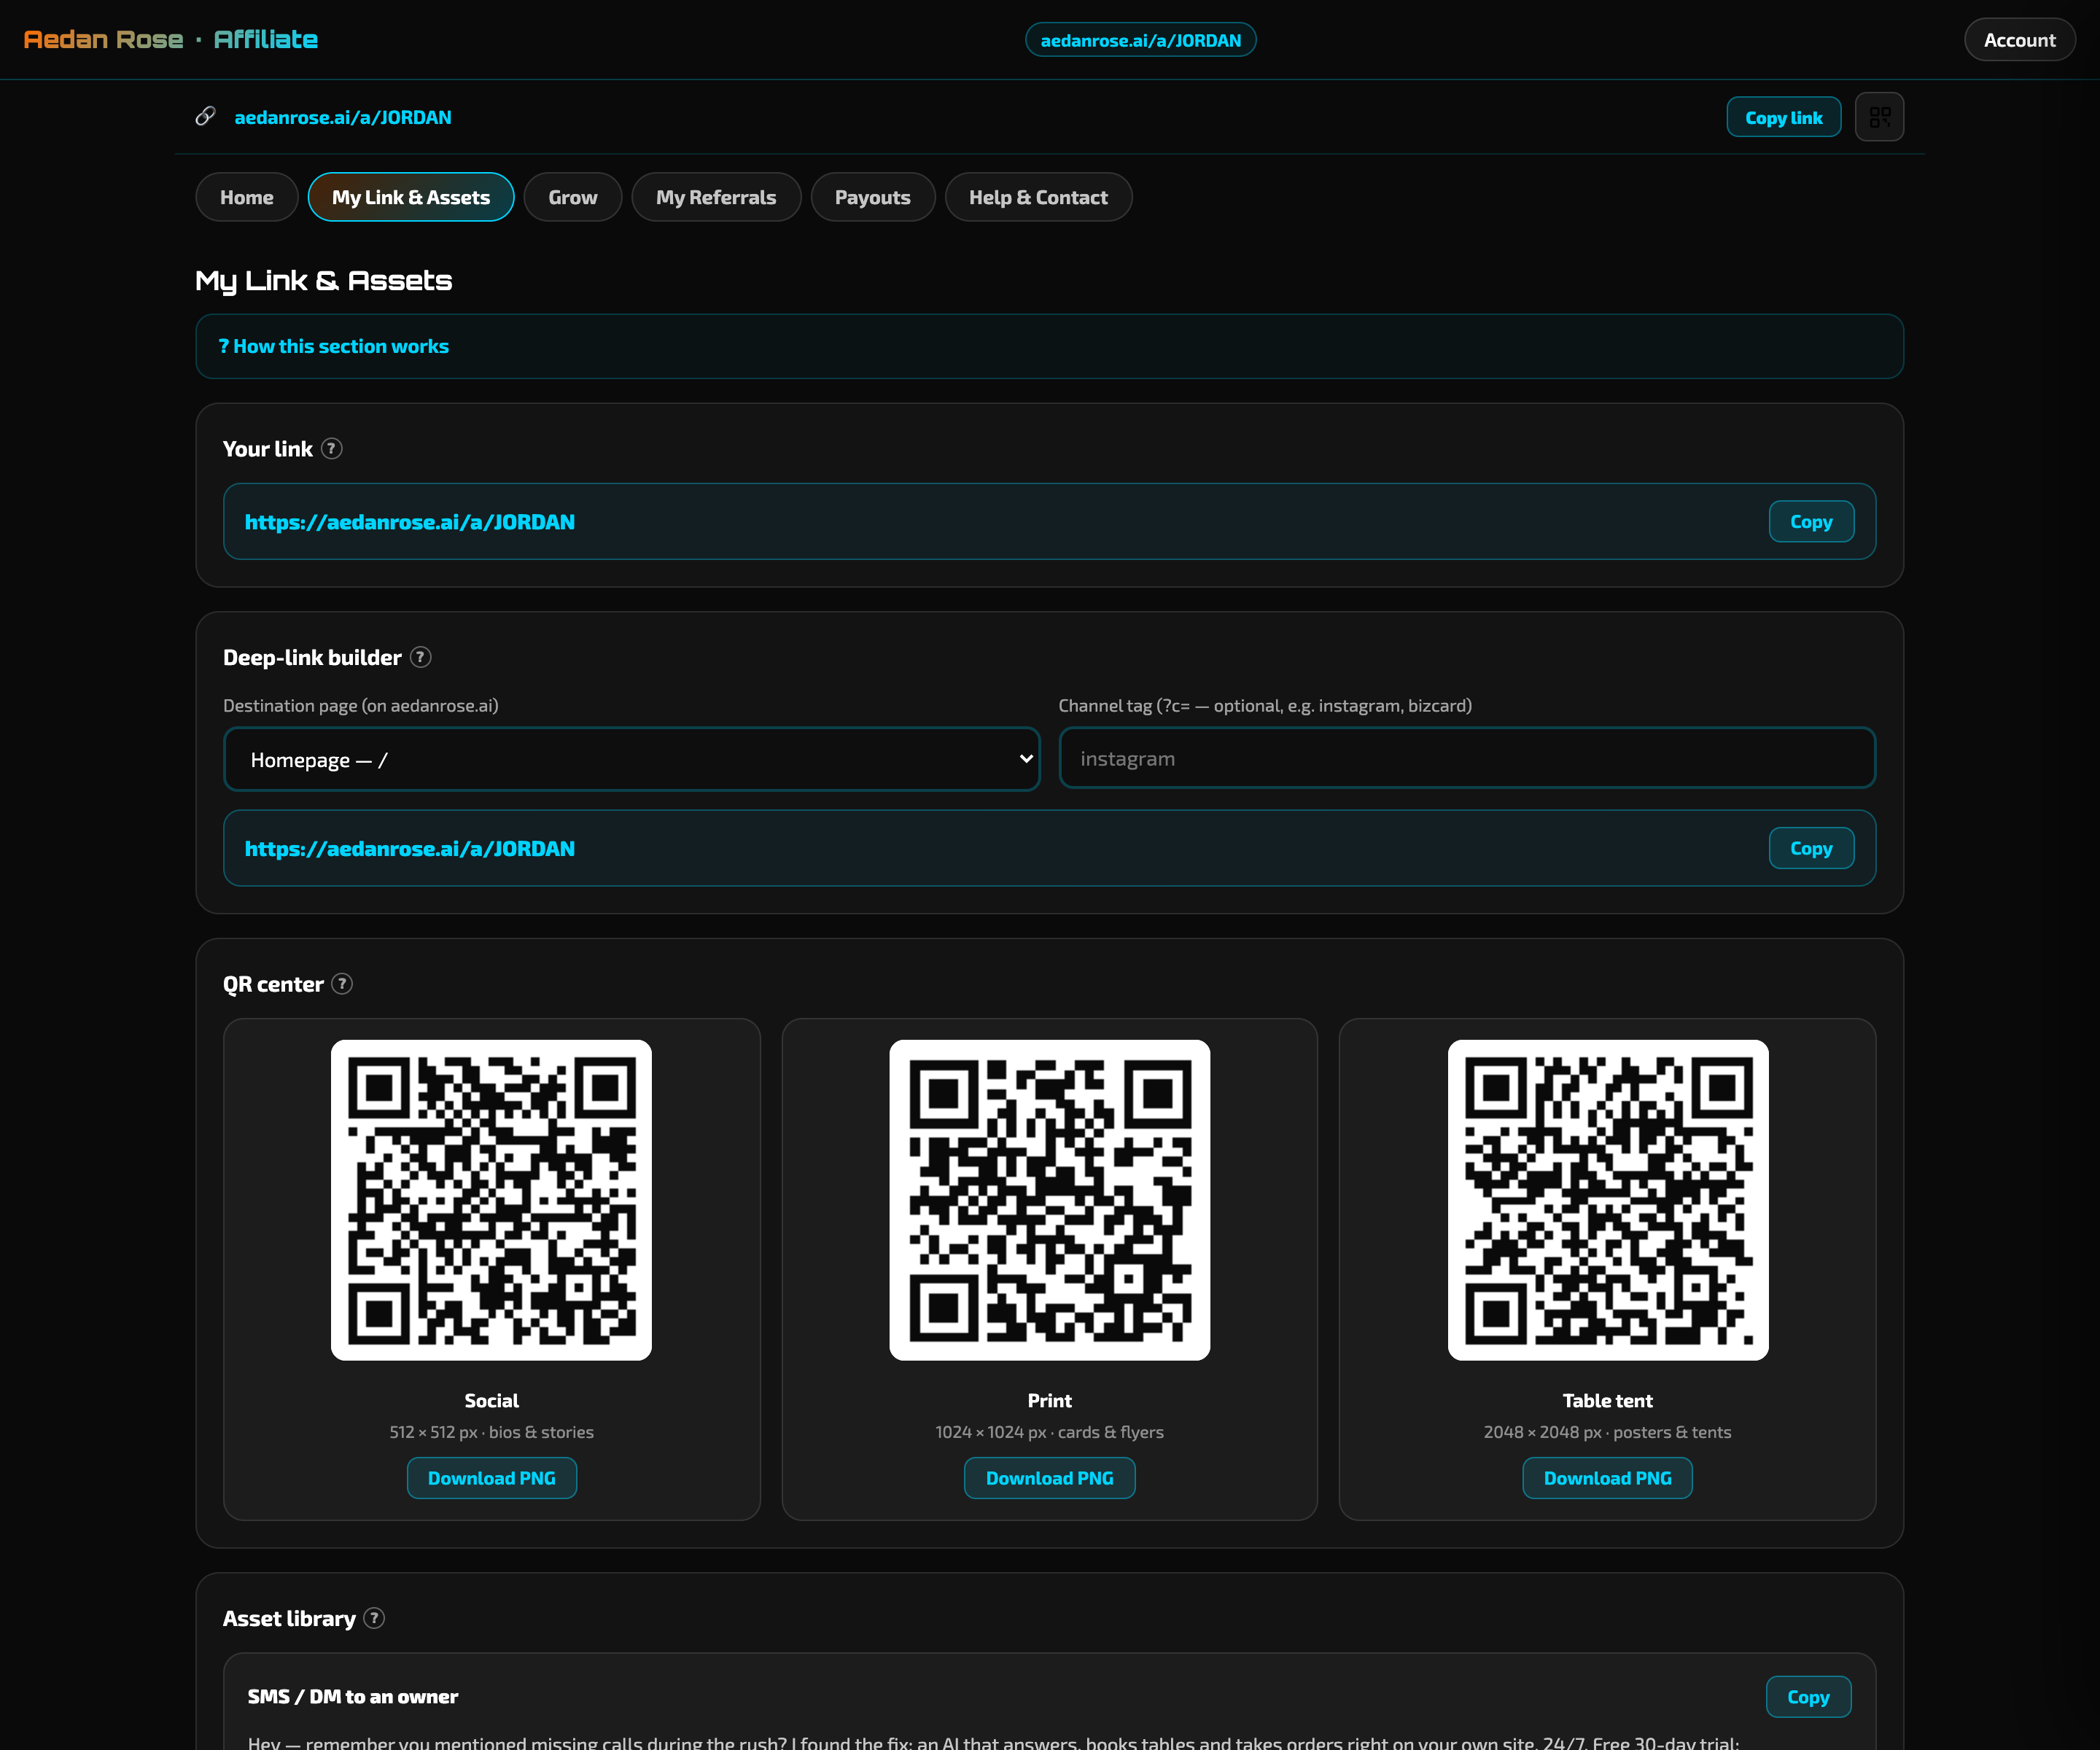
Task: Click the aedanrose.ai/a/JORDAN link below the header
Action: coord(343,117)
